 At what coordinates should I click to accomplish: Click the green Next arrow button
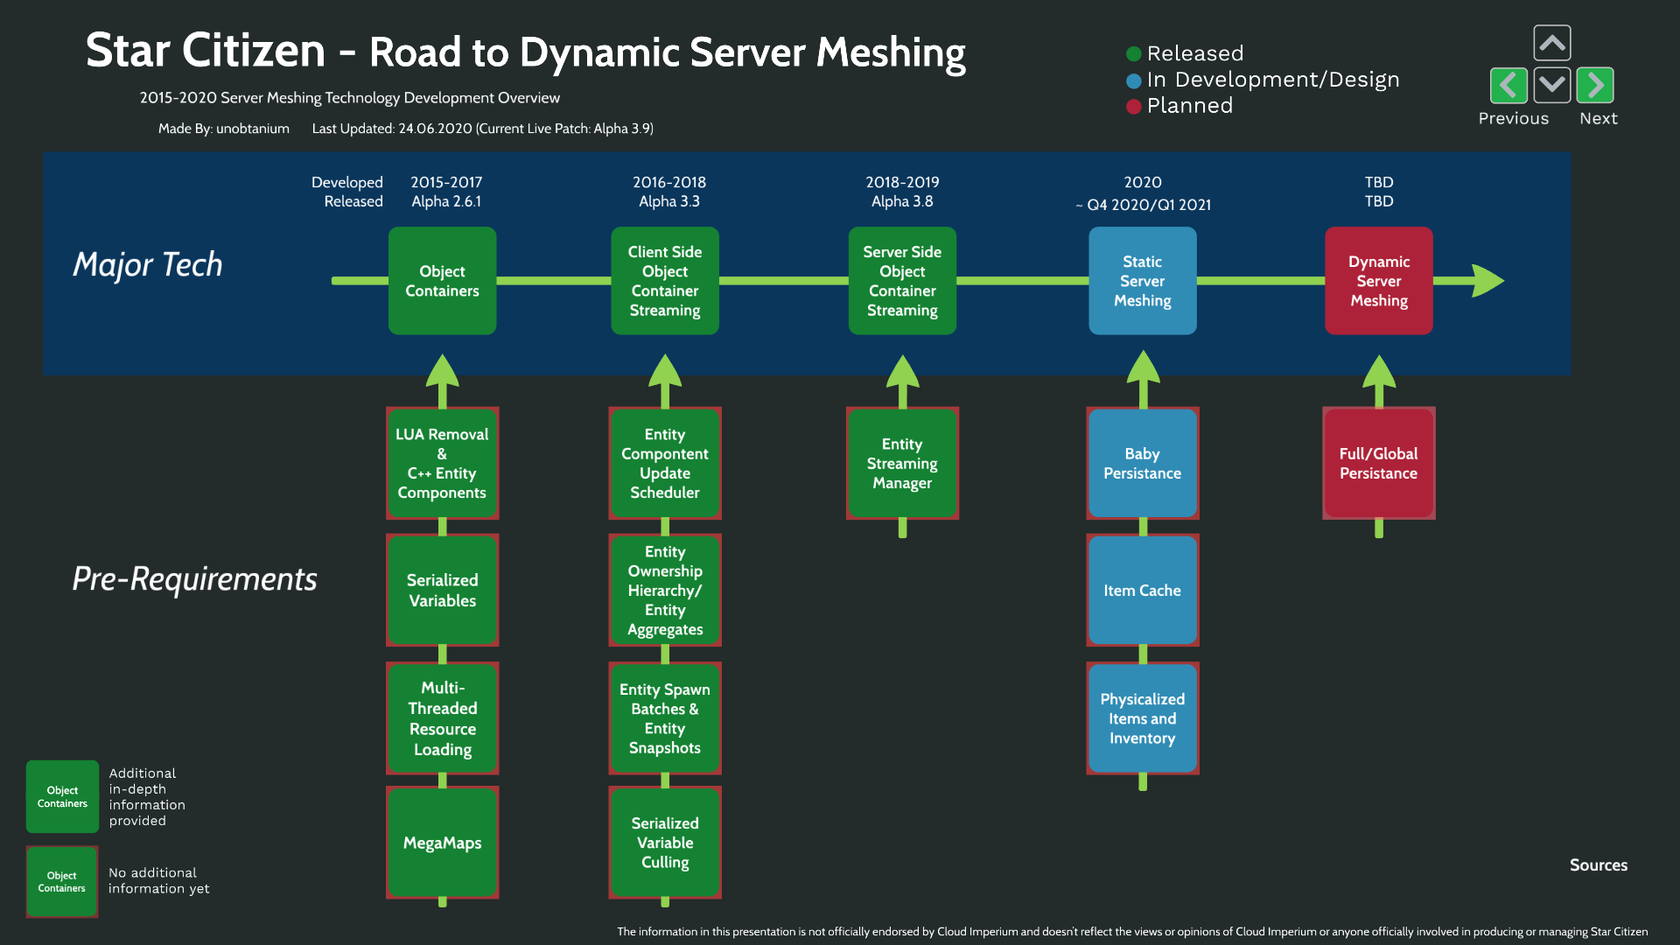click(1595, 86)
